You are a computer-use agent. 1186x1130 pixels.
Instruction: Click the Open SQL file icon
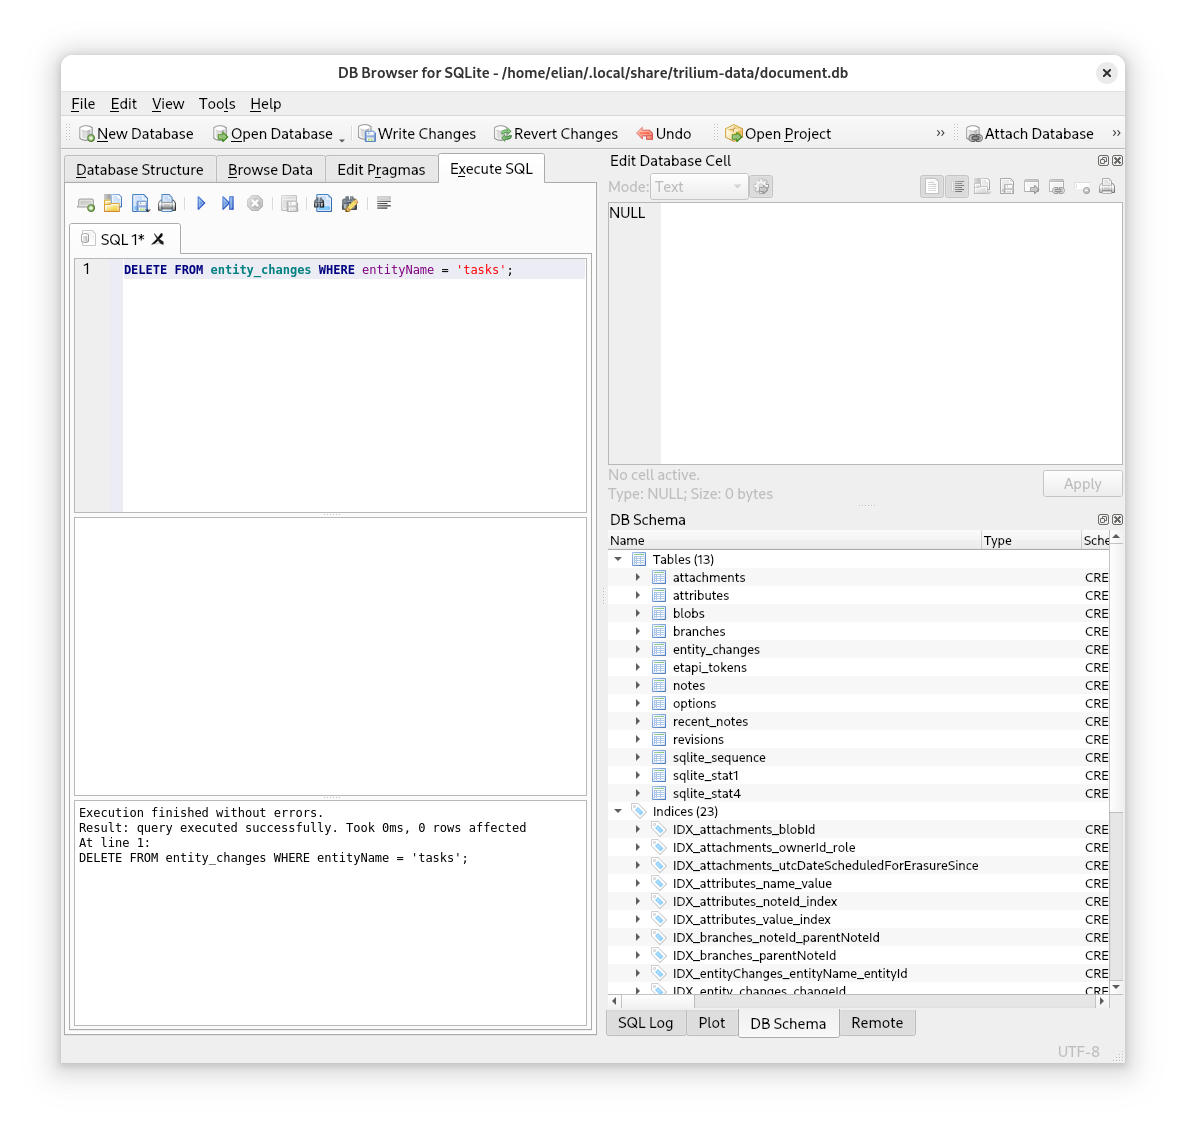(x=113, y=203)
